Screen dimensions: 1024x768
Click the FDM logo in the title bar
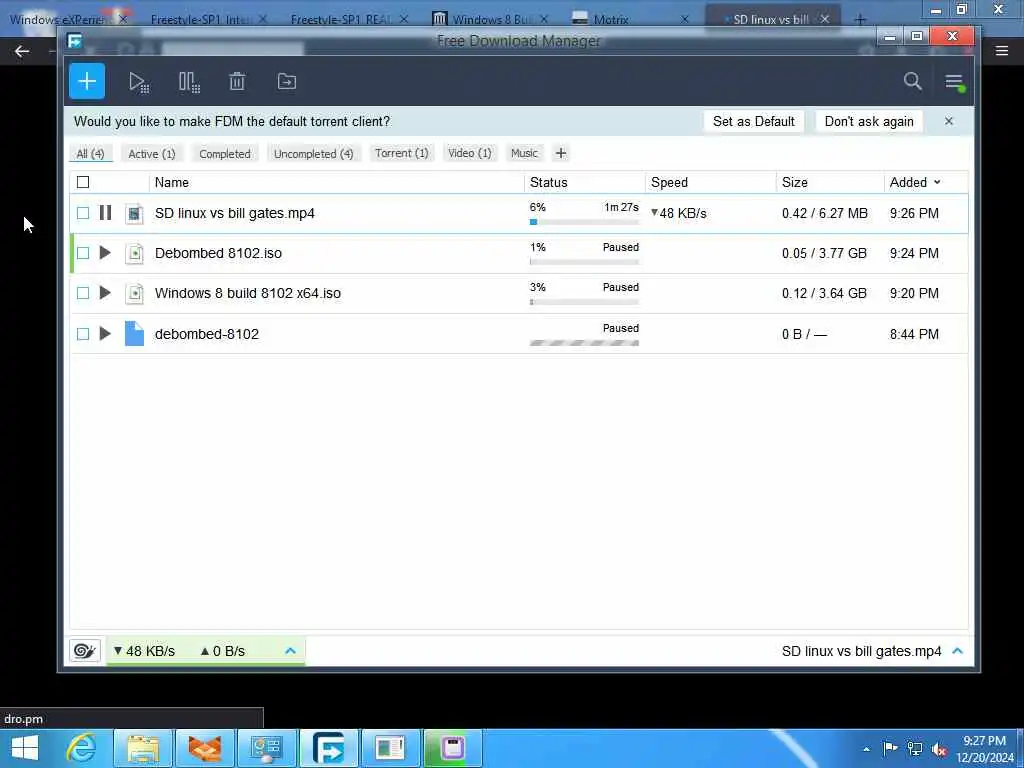coord(74,41)
